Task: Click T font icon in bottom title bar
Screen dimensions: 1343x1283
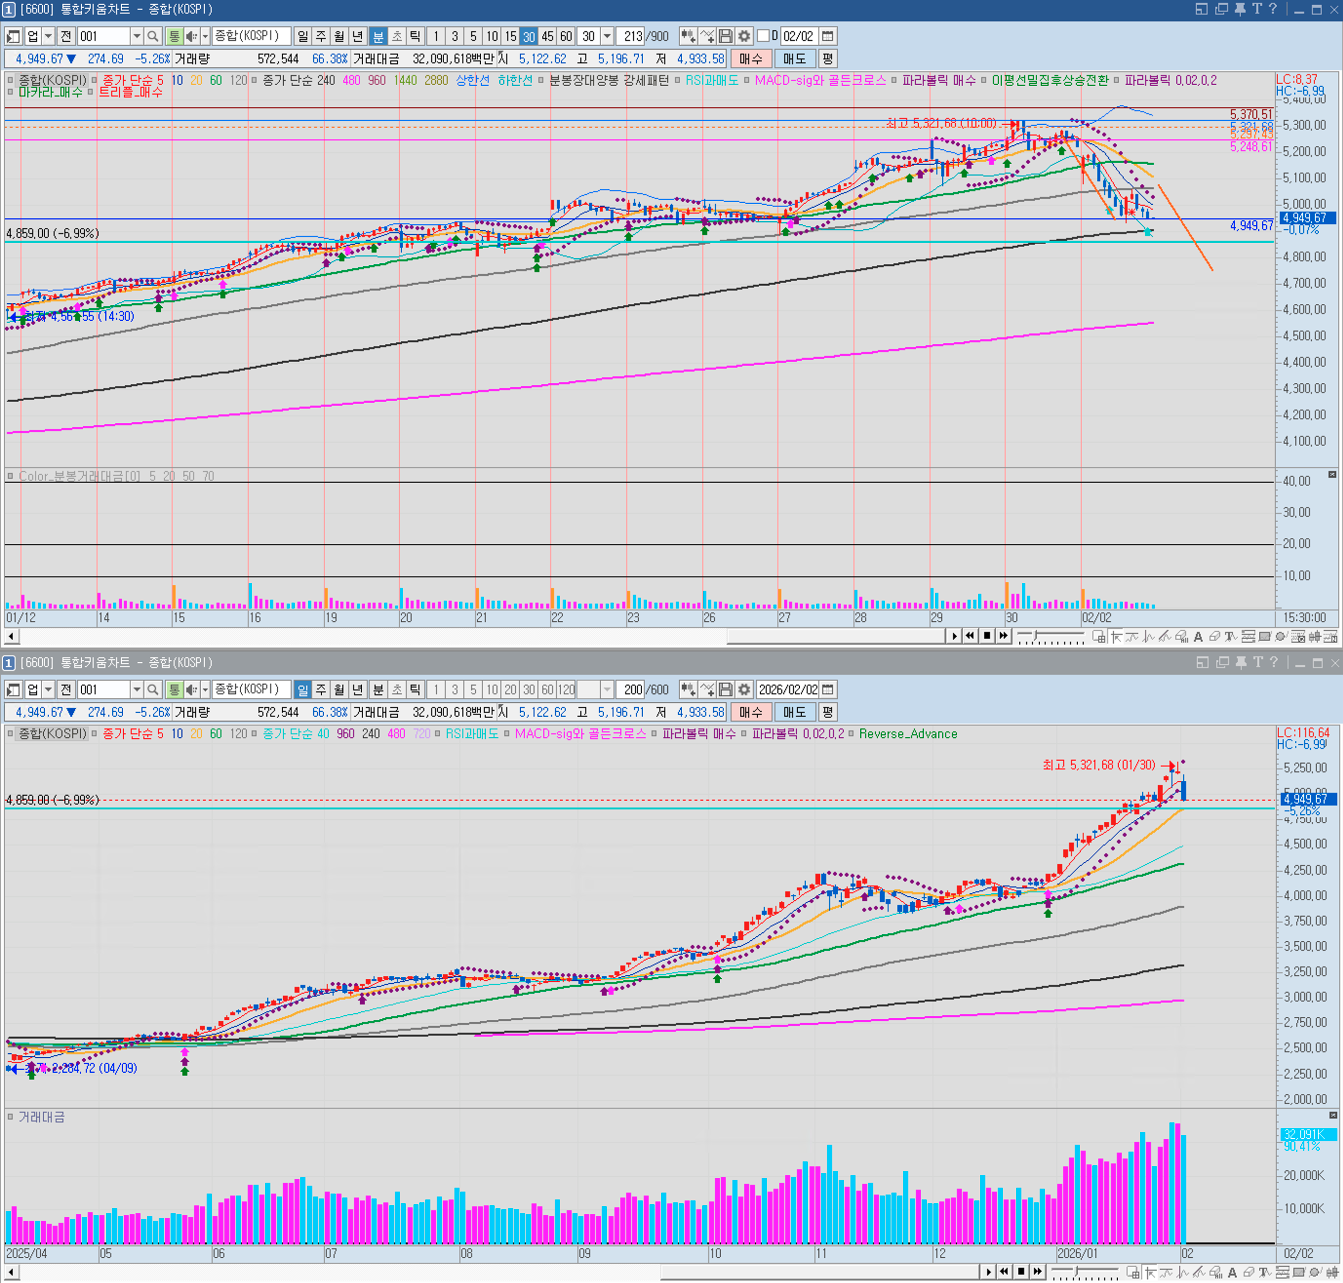Action: coord(1258,662)
